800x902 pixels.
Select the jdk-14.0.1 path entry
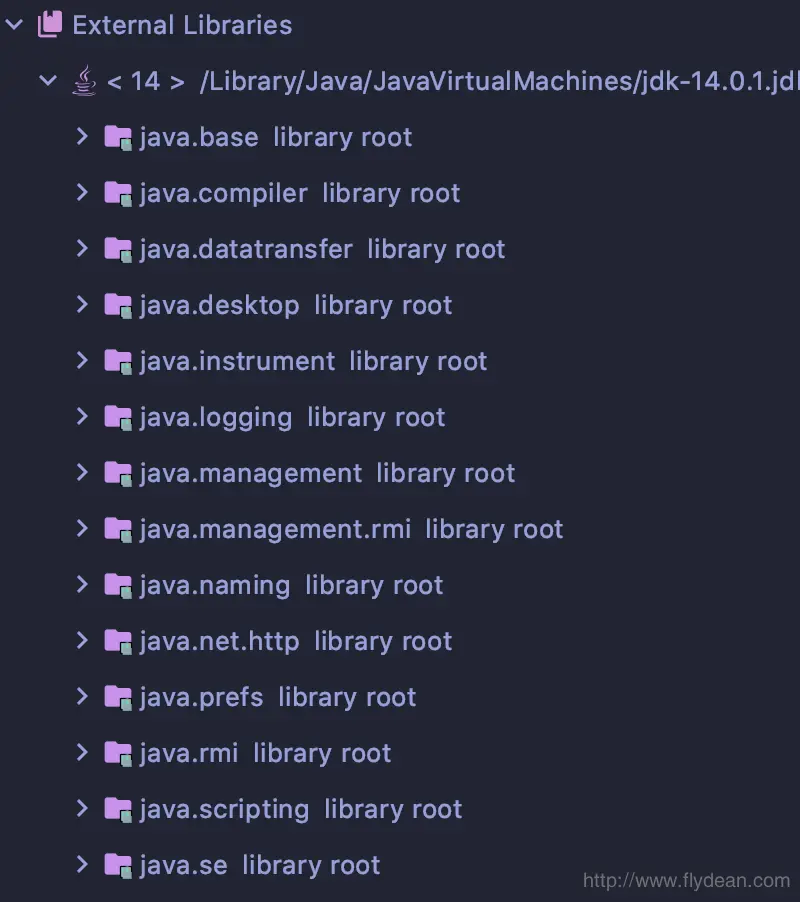click(x=499, y=81)
